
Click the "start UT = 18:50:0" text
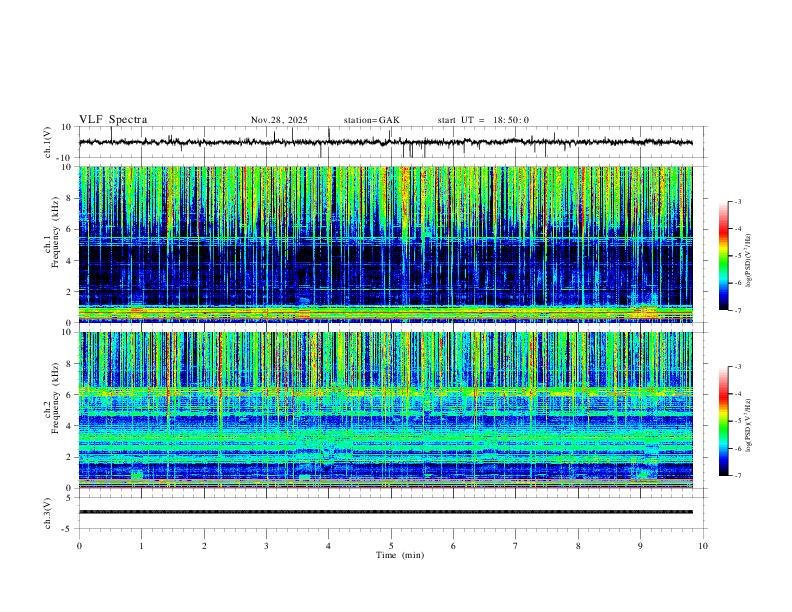point(483,120)
